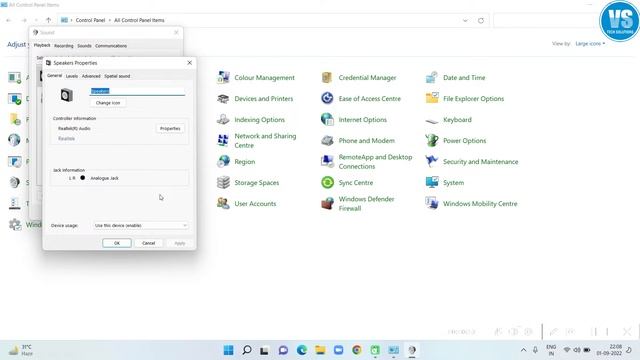This screenshot has height=360, width=640.
Task: Click OK in Speakers Properties
Action: (x=117, y=243)
